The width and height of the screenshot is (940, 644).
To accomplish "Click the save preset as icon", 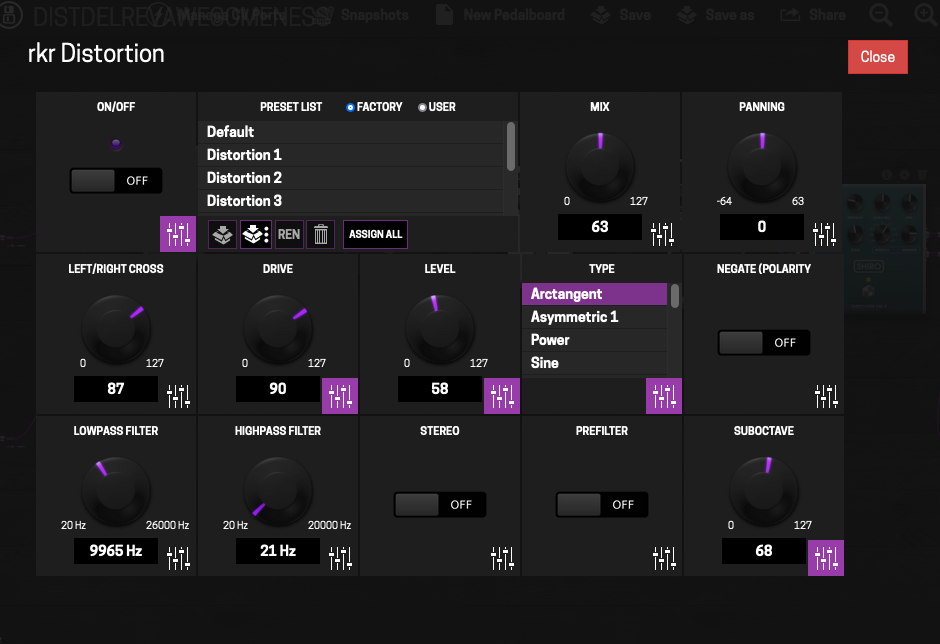I will [256, 235].
